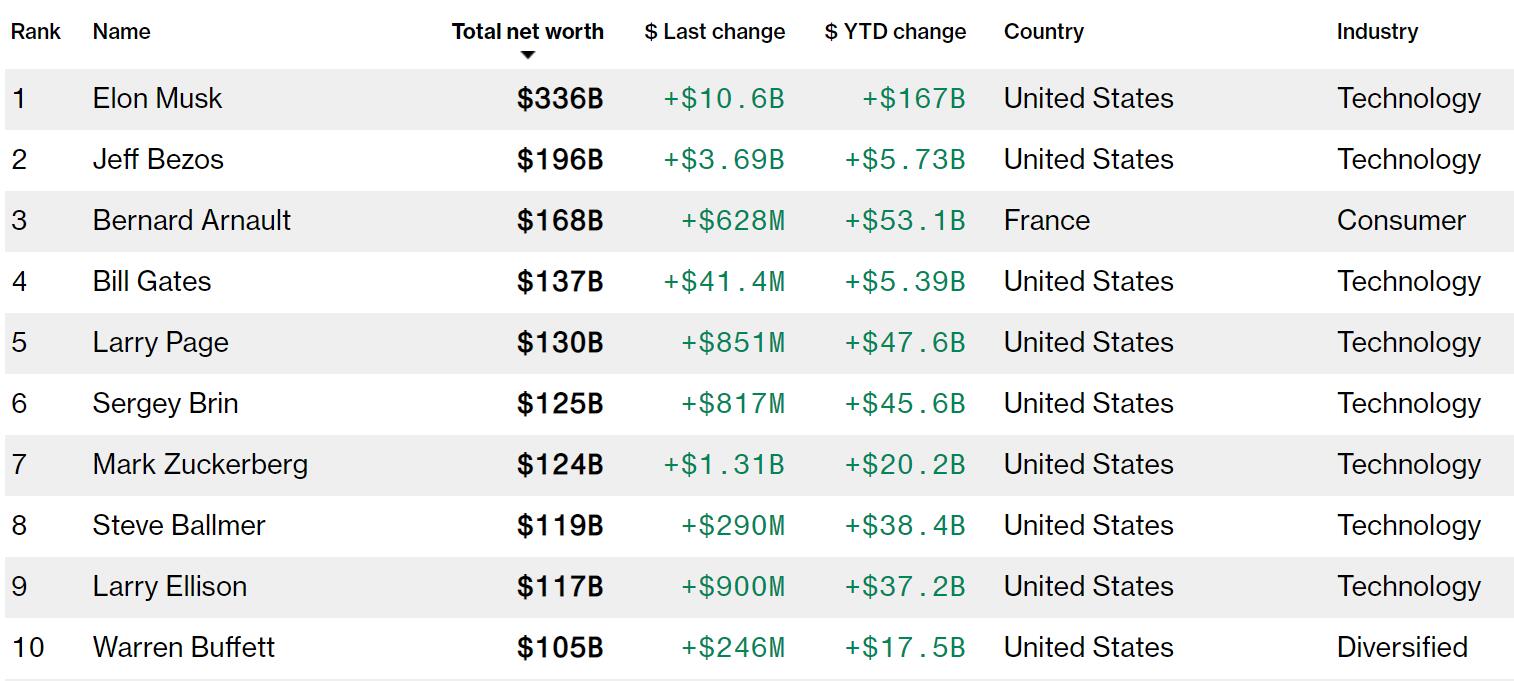View Bill Gates profile
The width and height of the screenshot is (1514, 681).
click(x=152, y=282)
